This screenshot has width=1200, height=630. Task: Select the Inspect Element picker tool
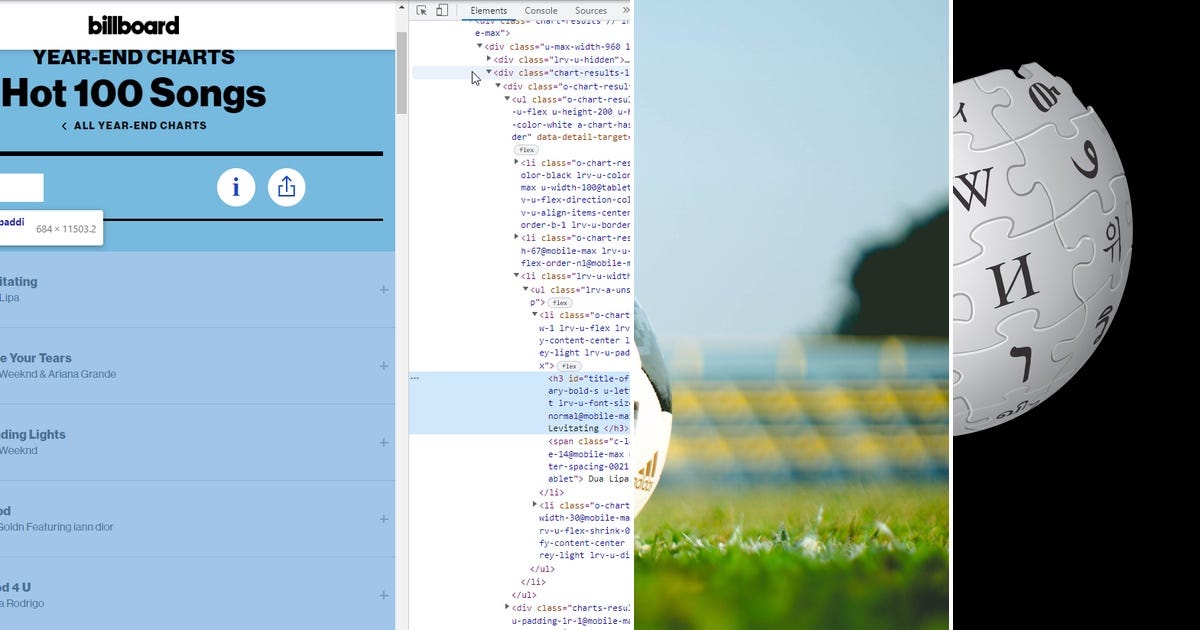point(422,10)
